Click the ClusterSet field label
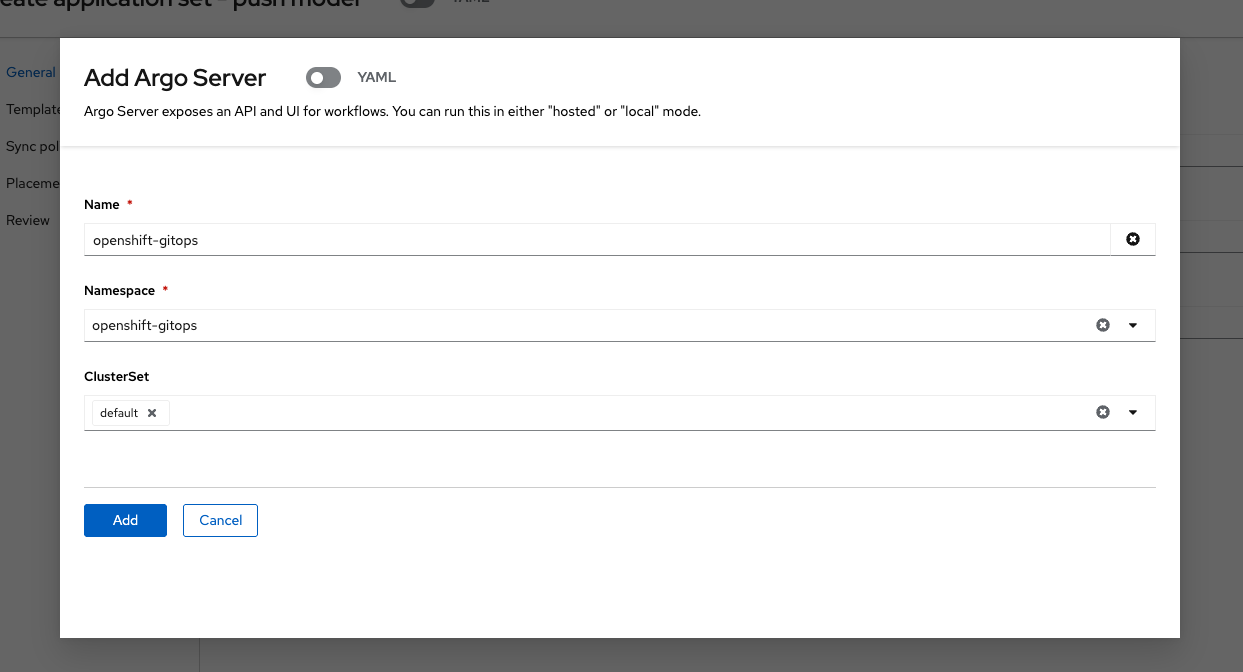The width and height of the screenshot is (1243, 672). tap(116, 376)
